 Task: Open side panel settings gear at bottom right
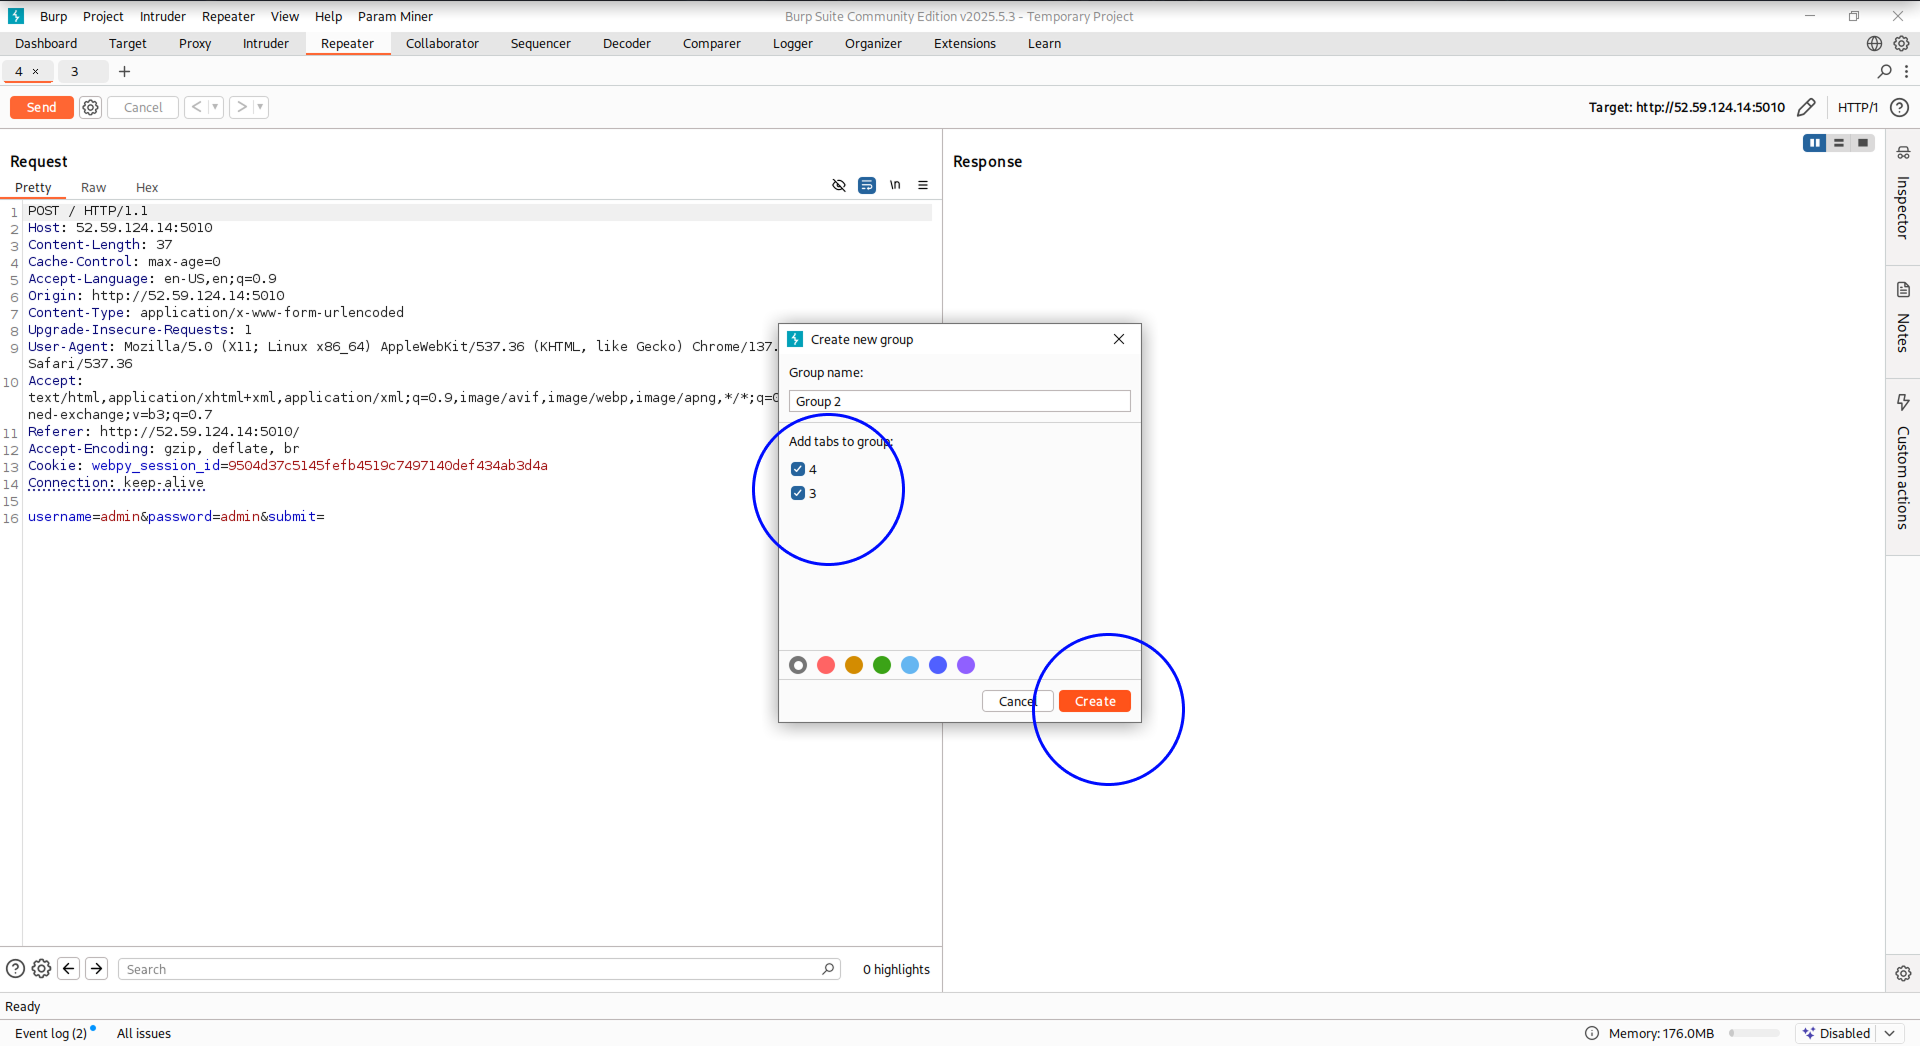pyautogui.click(x=1903, y=973)
